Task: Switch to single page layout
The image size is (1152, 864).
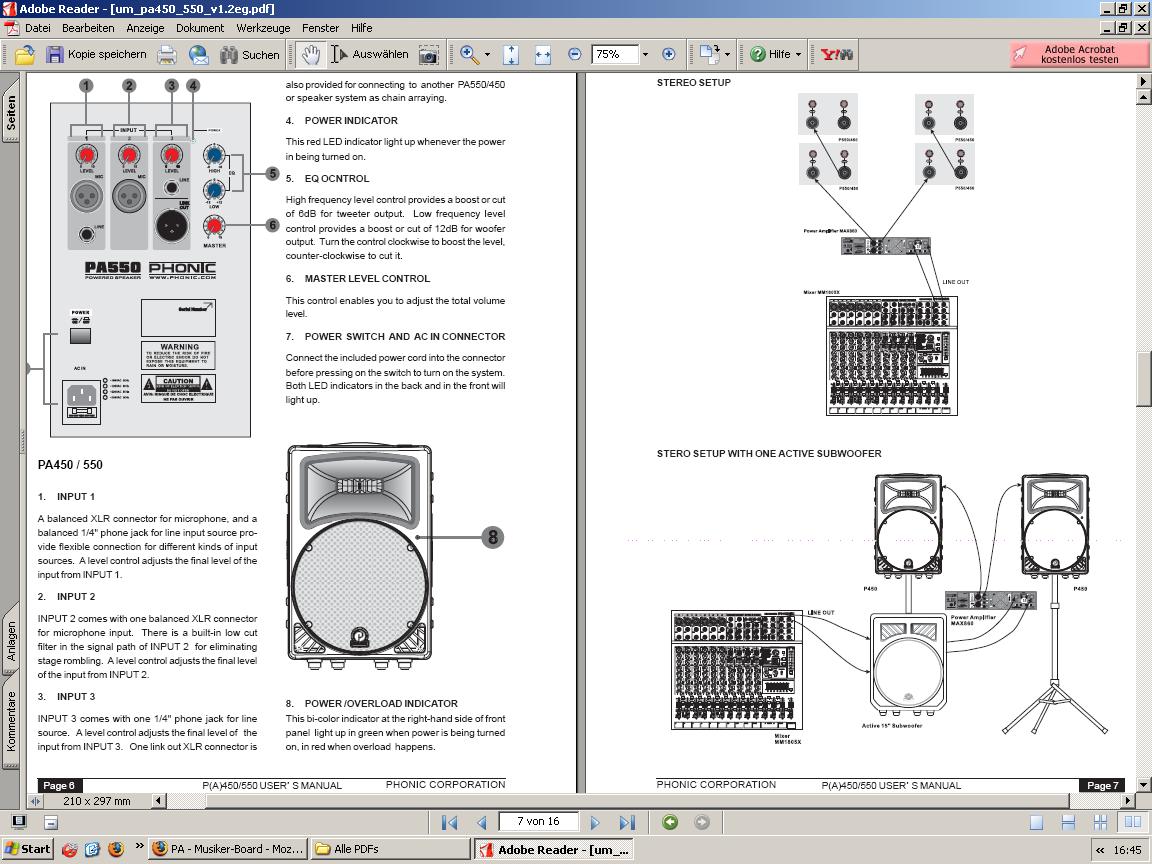Action: [1036, 822]
